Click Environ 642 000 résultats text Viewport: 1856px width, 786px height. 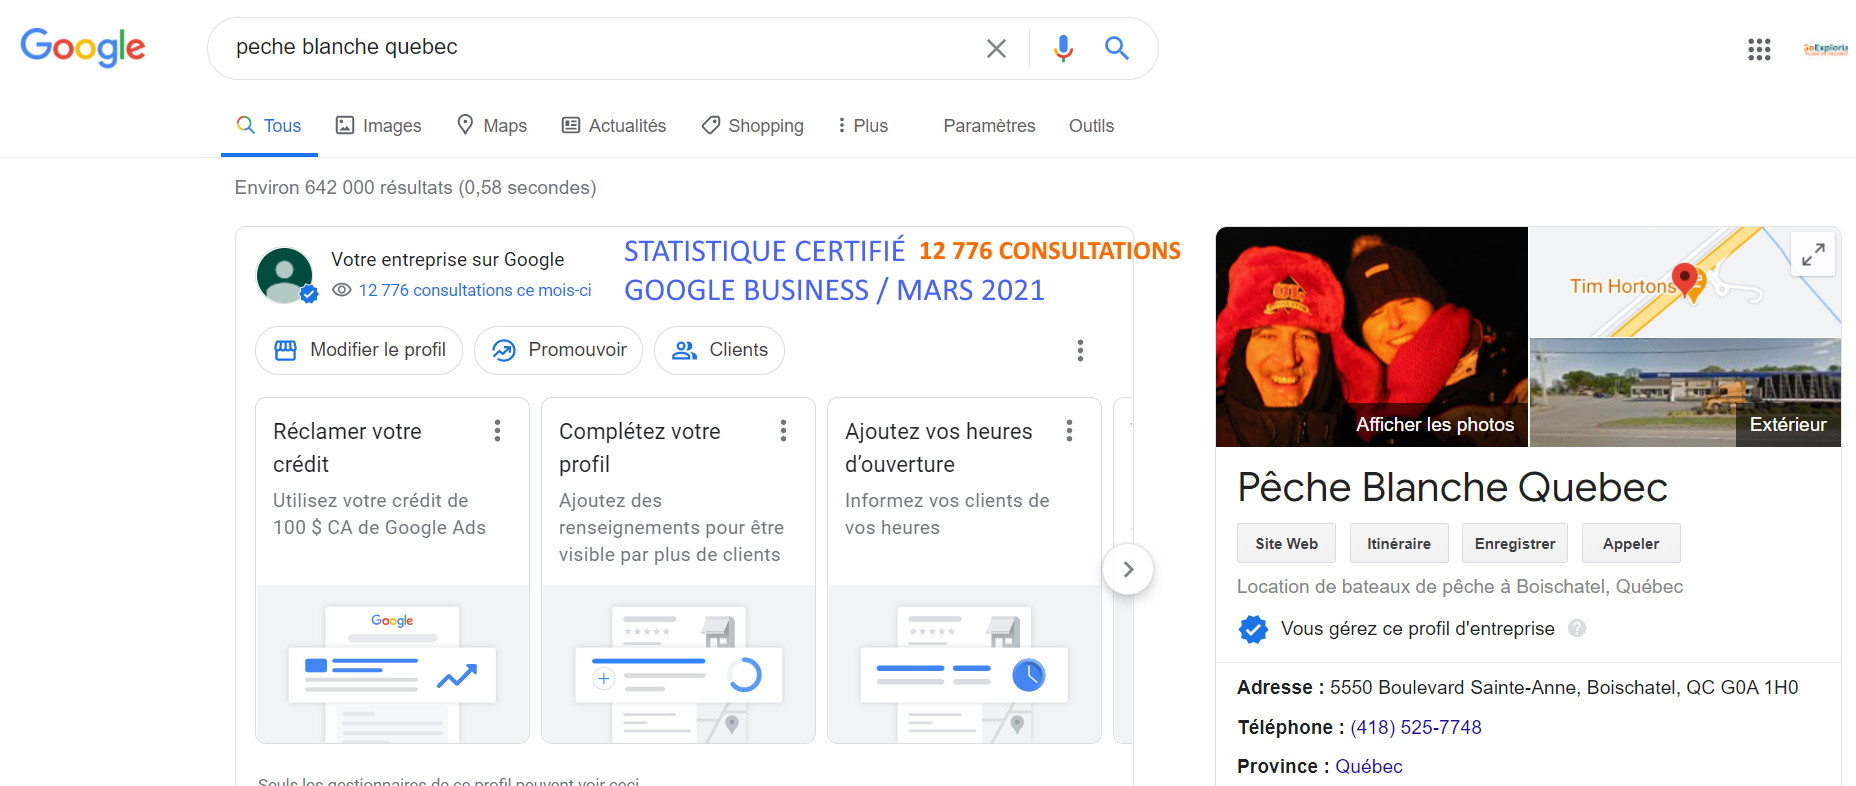click(415, 188)
